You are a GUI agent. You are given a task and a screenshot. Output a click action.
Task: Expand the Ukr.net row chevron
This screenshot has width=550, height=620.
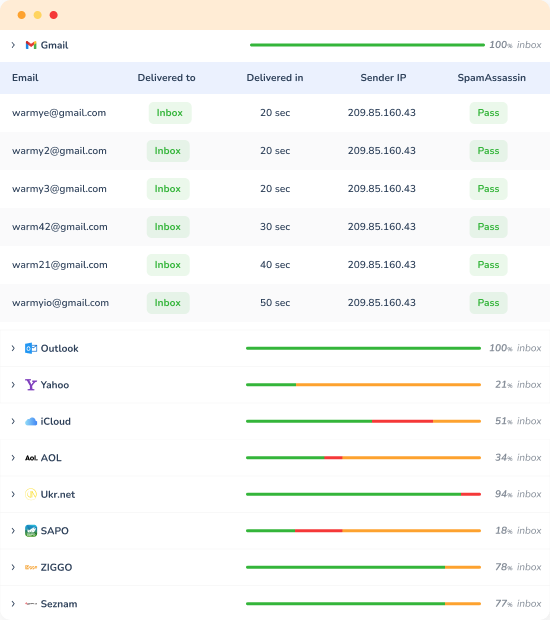pos(13,494)
